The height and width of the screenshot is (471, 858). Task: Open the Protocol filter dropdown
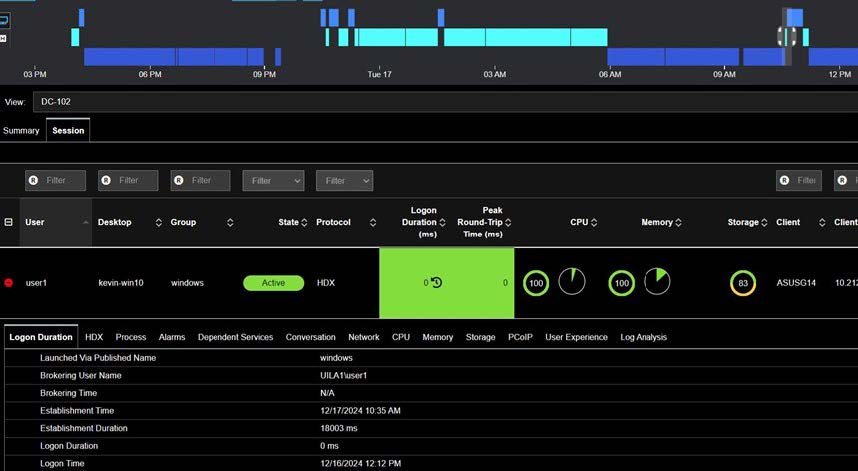pos(344,181)
